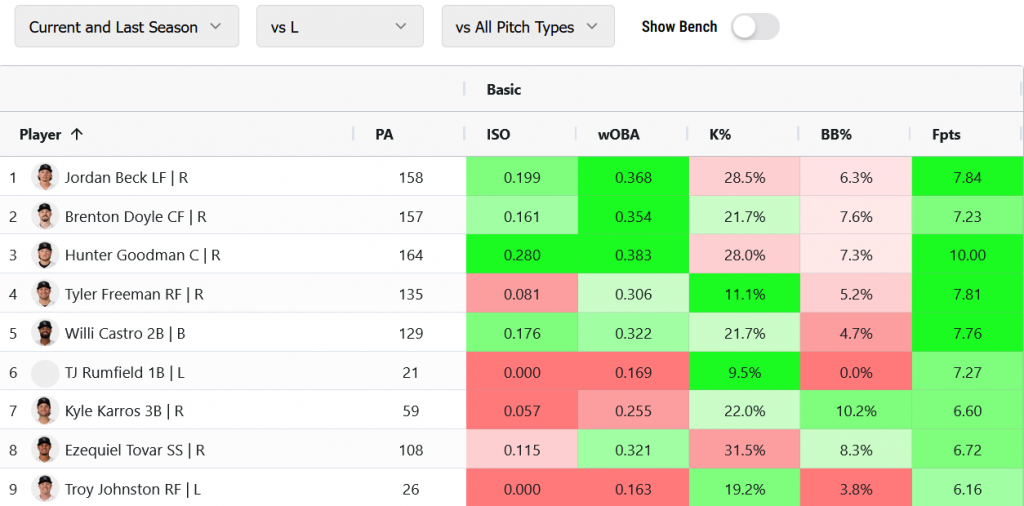Open the Current and Last Season dropdown
The width and height of the screenshot is (1024, 506).
click(x=126, y=27)
